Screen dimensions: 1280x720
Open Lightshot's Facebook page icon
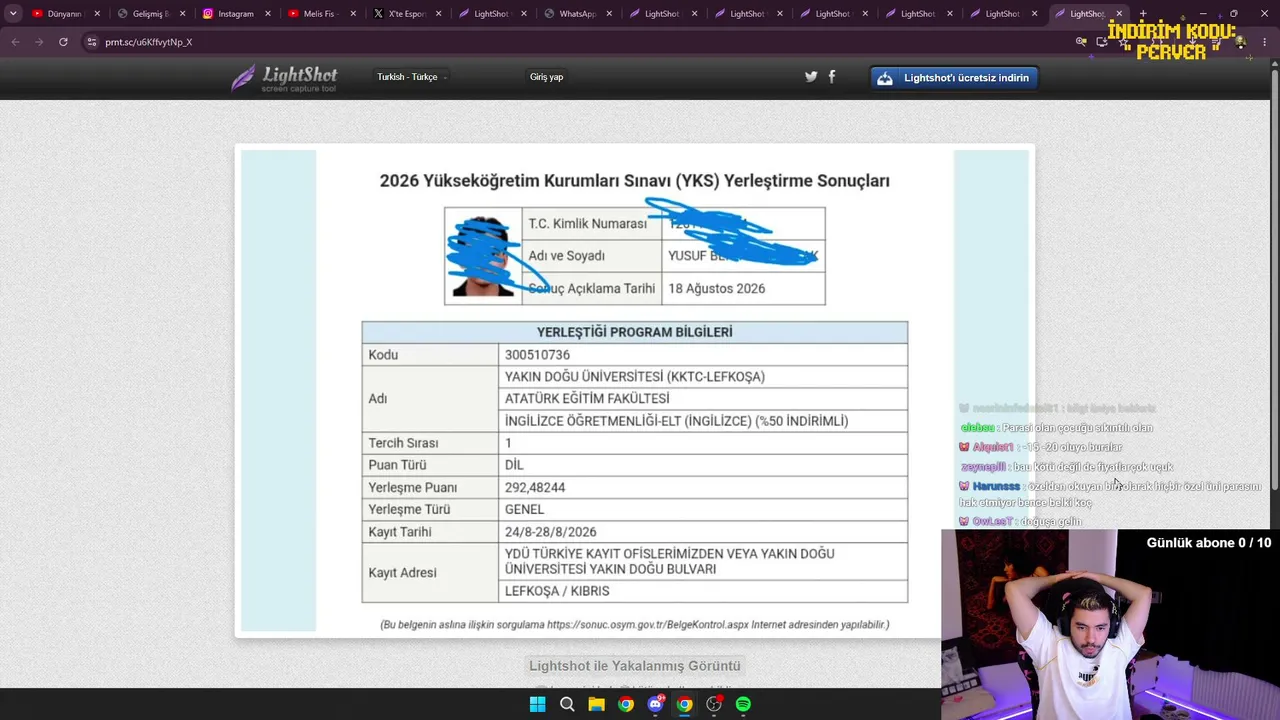(x=832, y=76)
